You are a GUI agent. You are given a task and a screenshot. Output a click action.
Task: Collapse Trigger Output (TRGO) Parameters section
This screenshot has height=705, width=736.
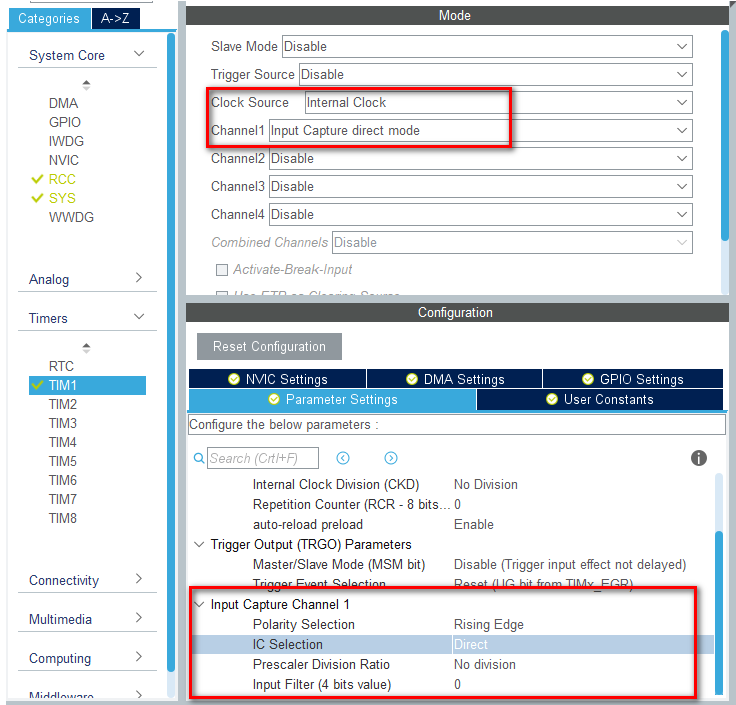(x=199, y=544)
